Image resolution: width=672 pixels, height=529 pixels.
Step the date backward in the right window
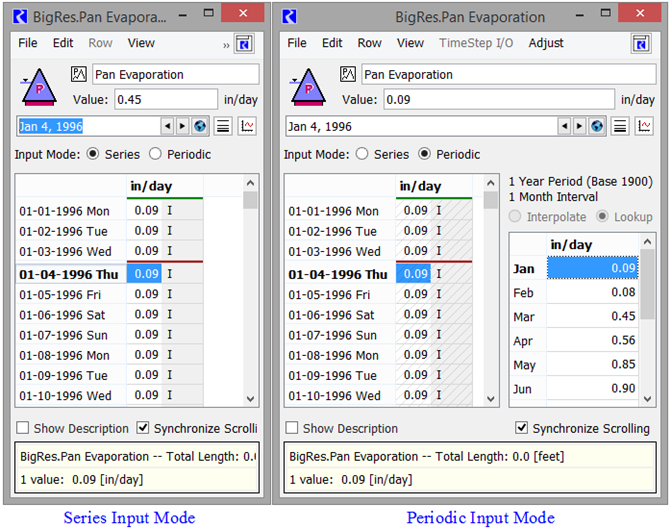coord(565,126)
